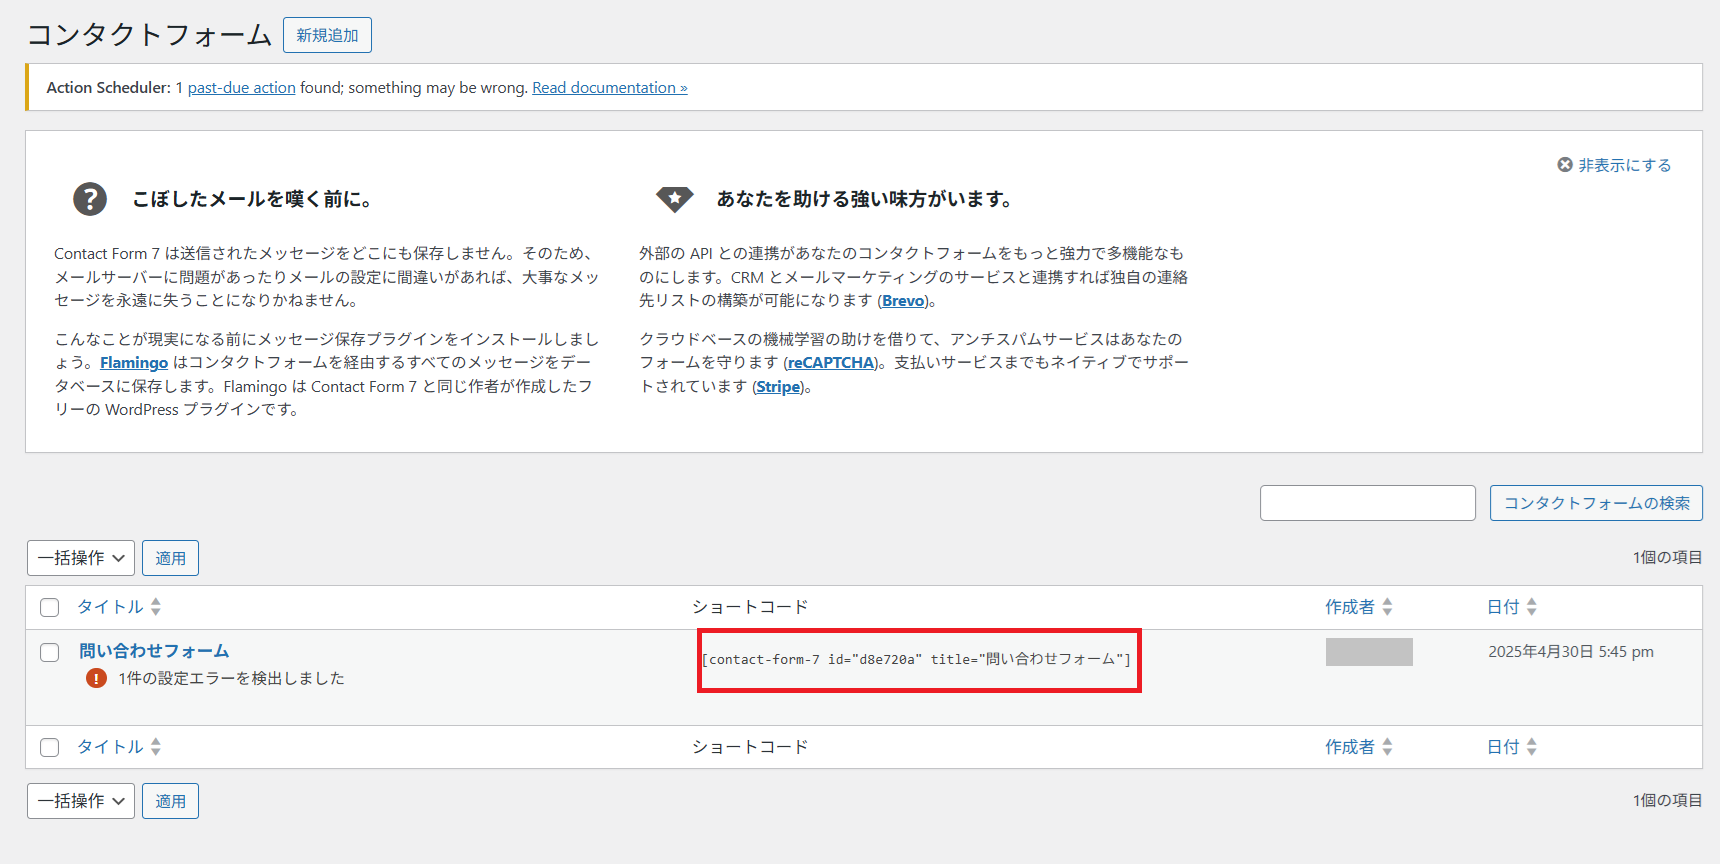Open the past-due action link
This screenshot has width=1720, height=864.
pyautogui.click(x=241, y=88)
